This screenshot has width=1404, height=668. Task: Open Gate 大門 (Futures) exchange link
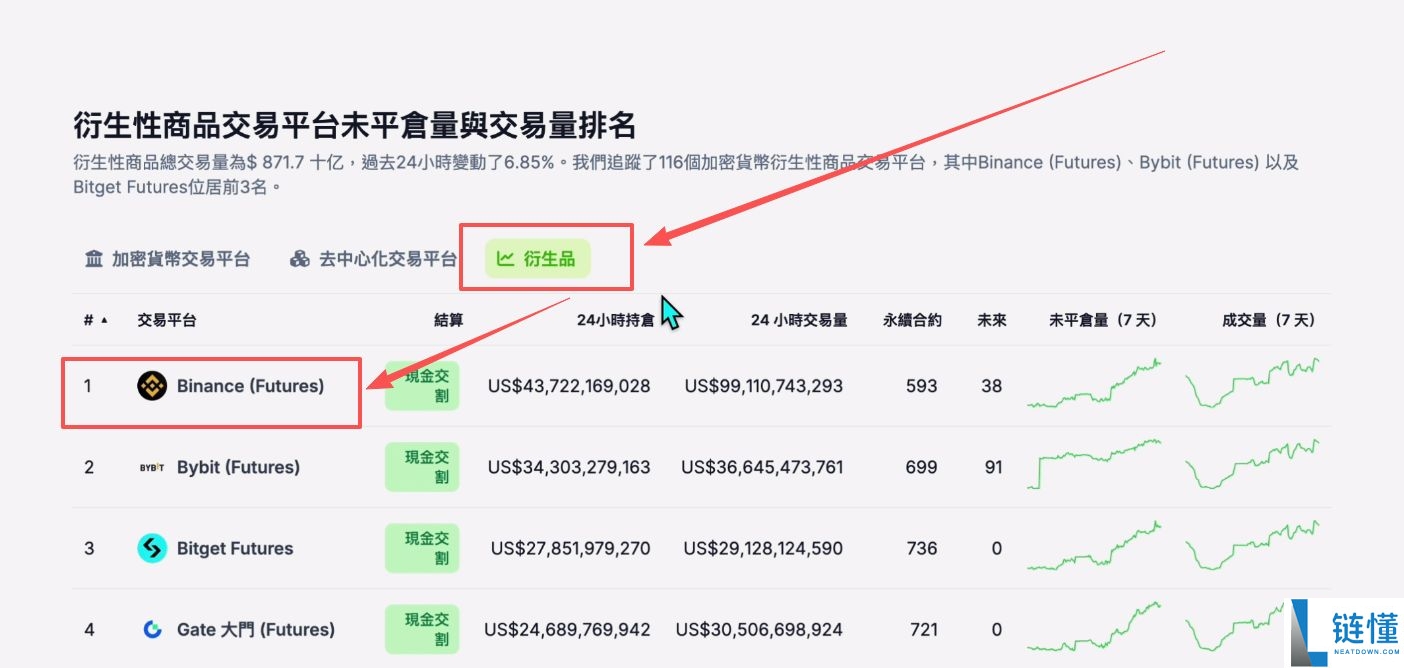[x=256, y=629]
